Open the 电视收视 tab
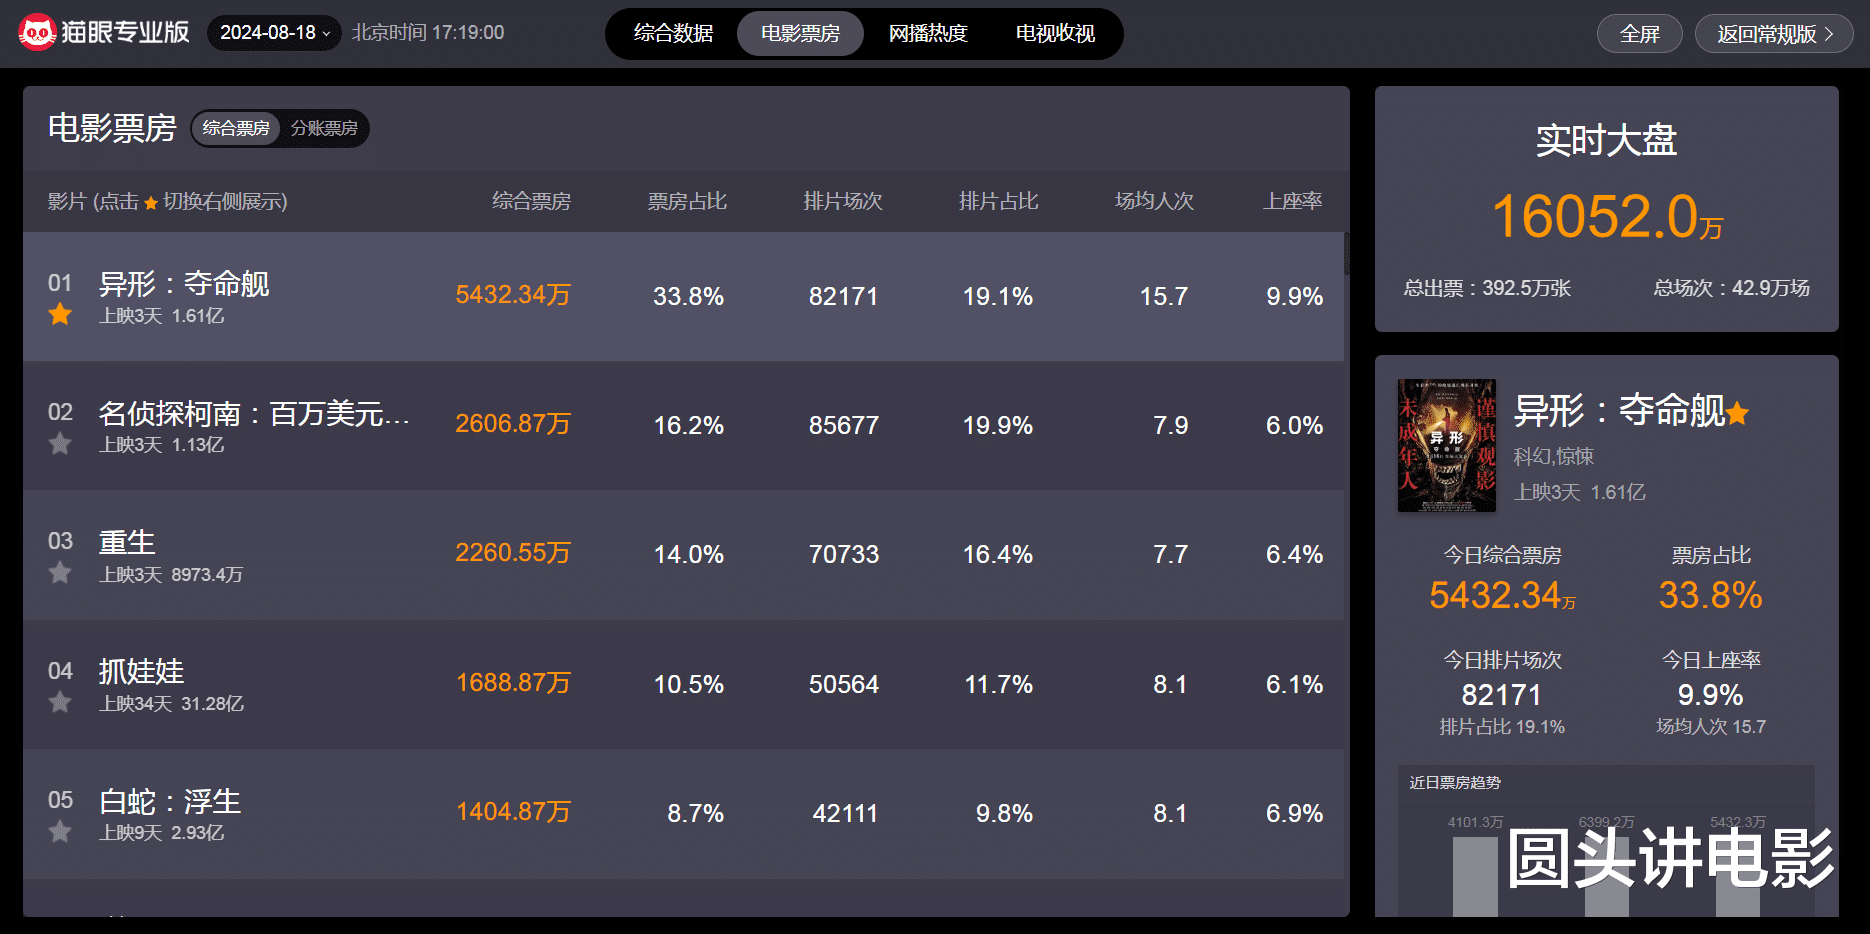Screen dimensions: 1870x934 click(x=1055, y=34)
